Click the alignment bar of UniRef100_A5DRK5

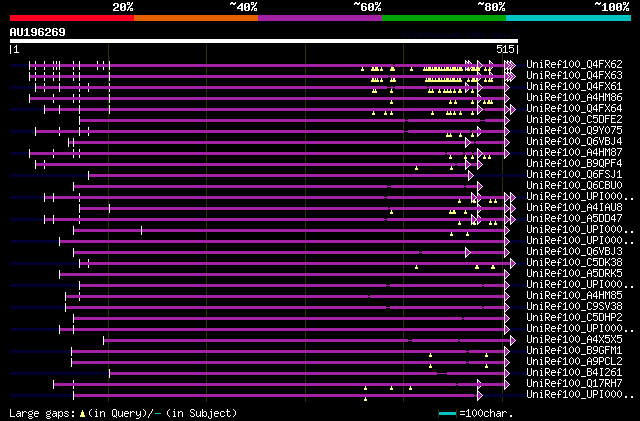(x=283, y=274)
